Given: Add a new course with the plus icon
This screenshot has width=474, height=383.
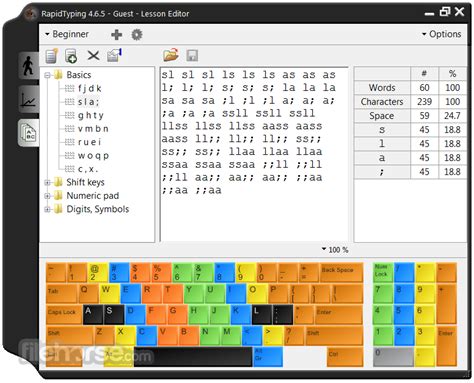Looking at the screenshot, I should (x=116, y=34).
